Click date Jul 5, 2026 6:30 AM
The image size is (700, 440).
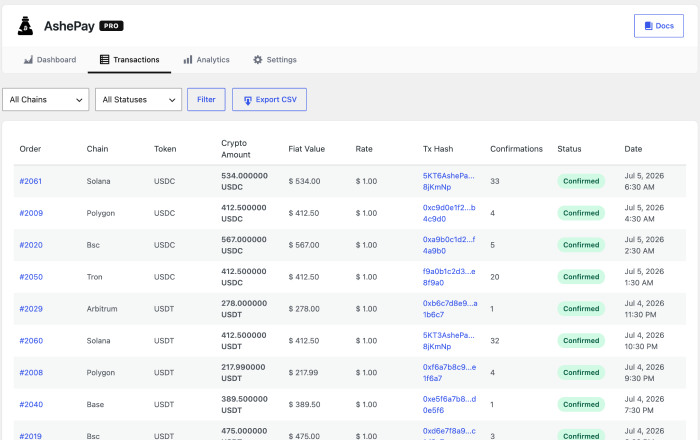[644, 181]
